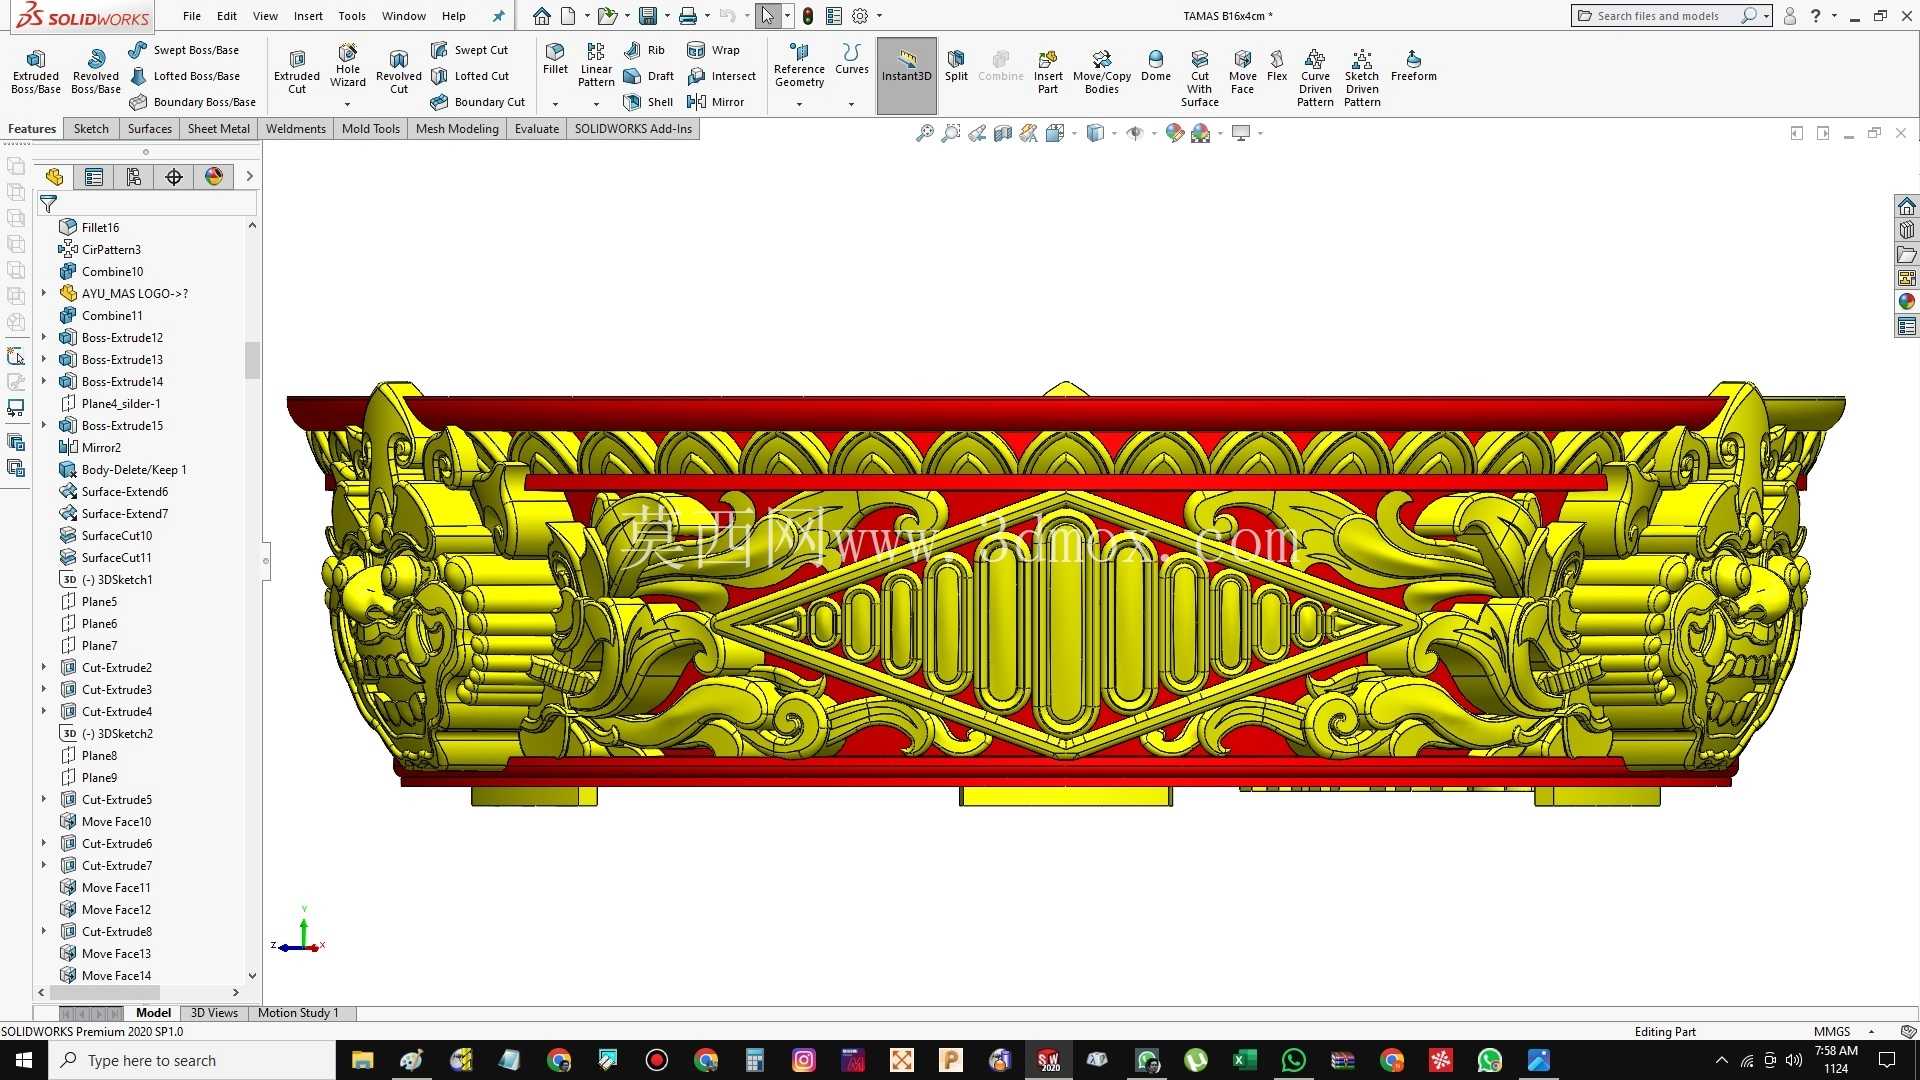Screen dimensions: 1920x1080
Task: Select the Shell tool
Action: tap(648, 102)
